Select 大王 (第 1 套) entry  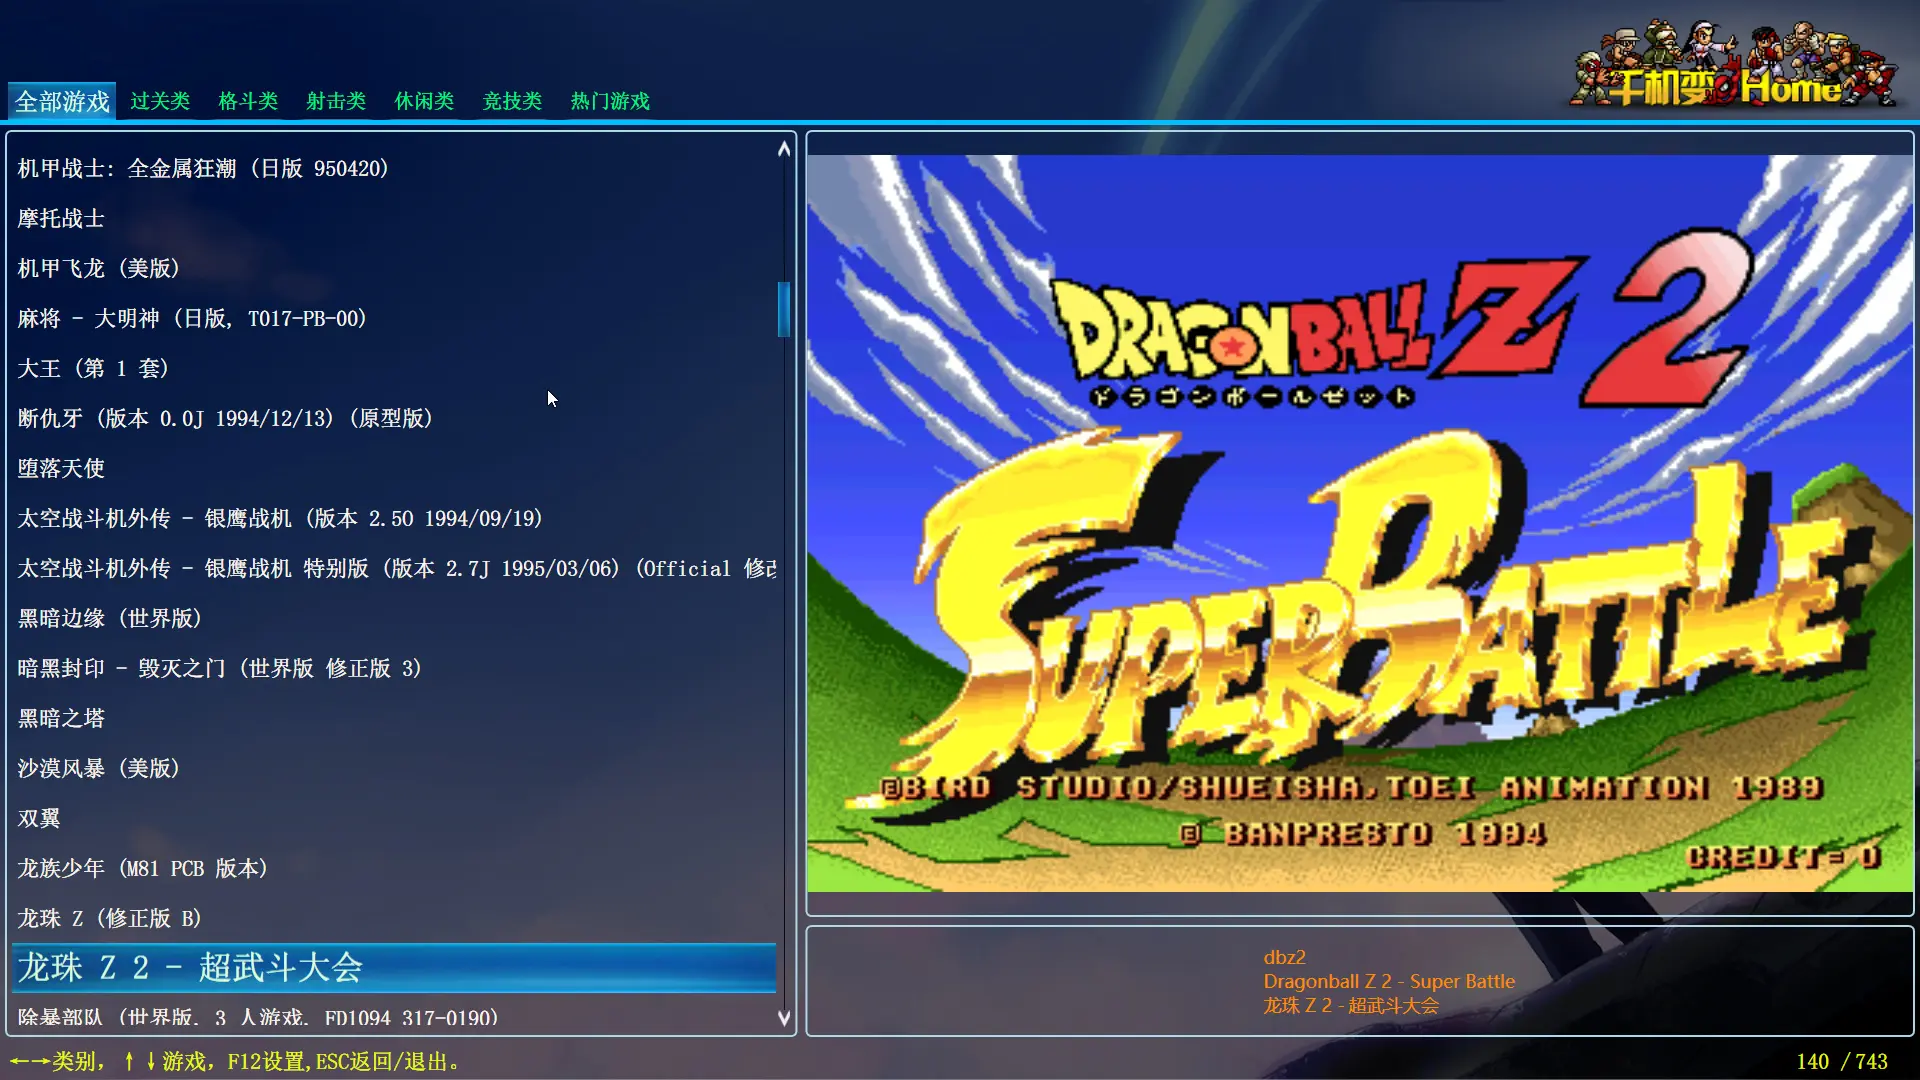[x=93, y=368]
